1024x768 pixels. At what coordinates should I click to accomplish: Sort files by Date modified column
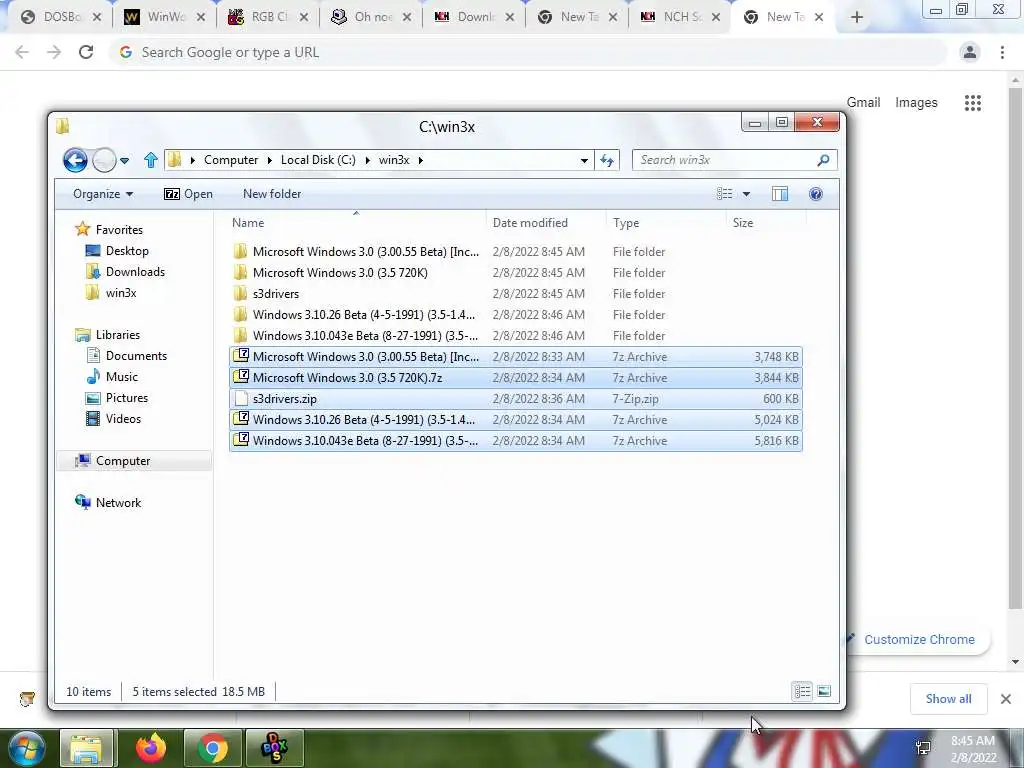tap(546, 223)
